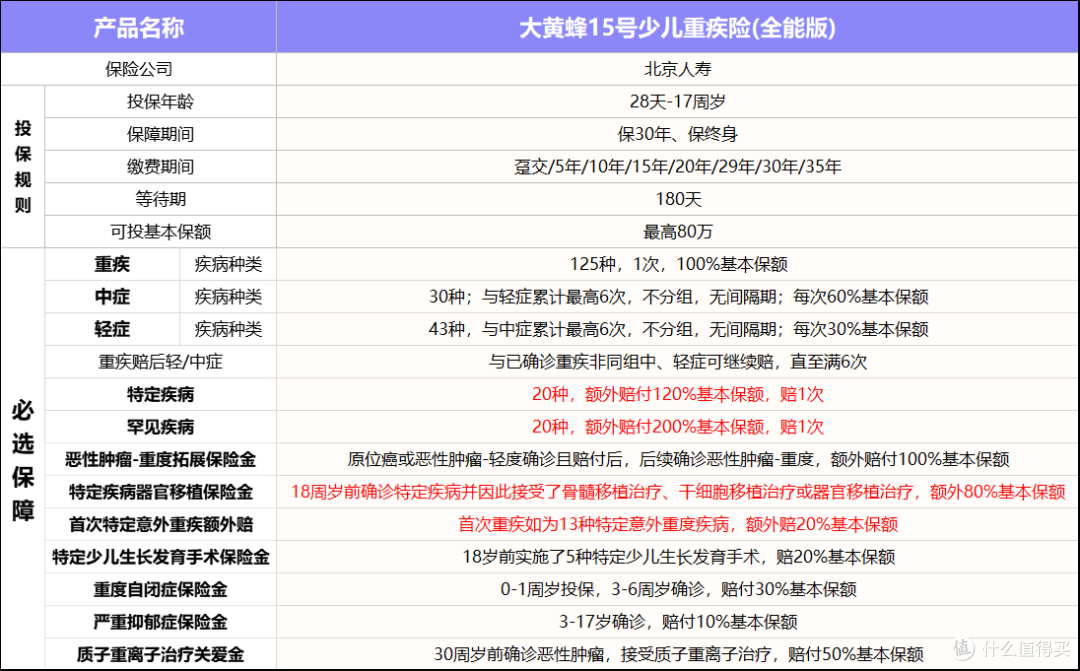1080x671 pixels.
Task: Select the 30种 每次60%基本保额 value
Action: (678, 296)
